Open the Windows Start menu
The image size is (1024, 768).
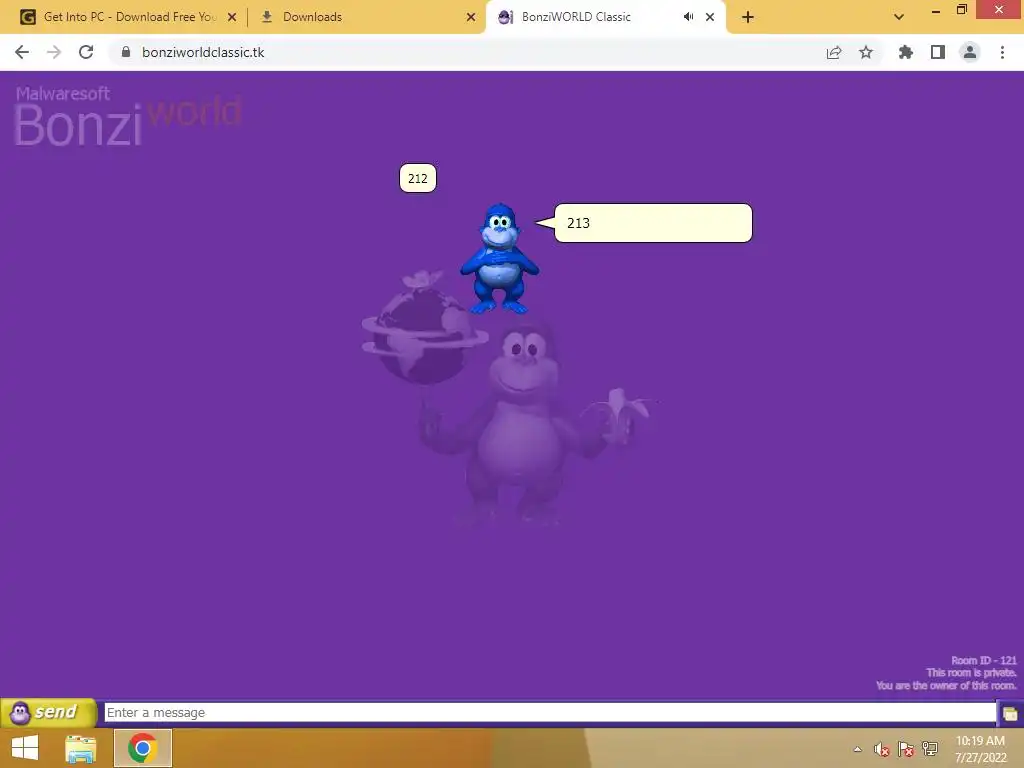[x=25, y=748]
